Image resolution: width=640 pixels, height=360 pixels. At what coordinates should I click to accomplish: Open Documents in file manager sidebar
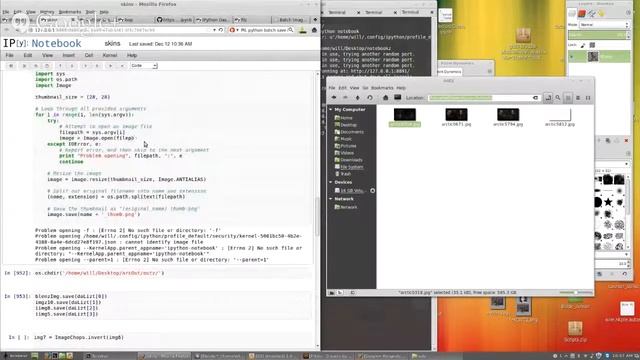click(x=349, y=132)
